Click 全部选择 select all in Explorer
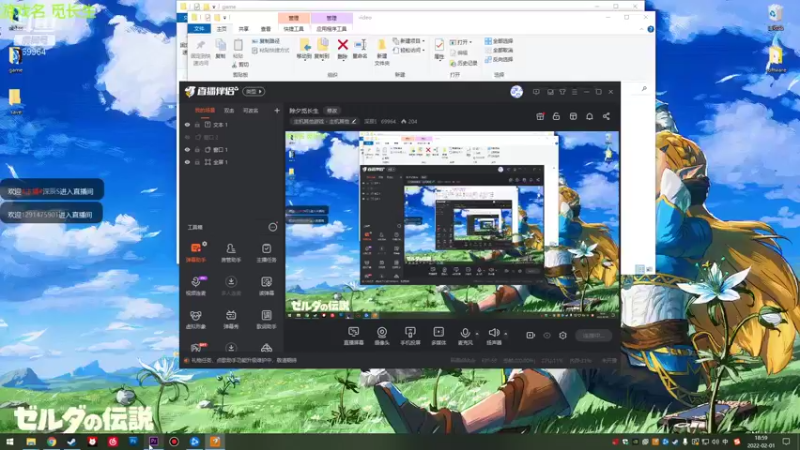This screenshot has height=450, width=800. click(x=499, y=41)
